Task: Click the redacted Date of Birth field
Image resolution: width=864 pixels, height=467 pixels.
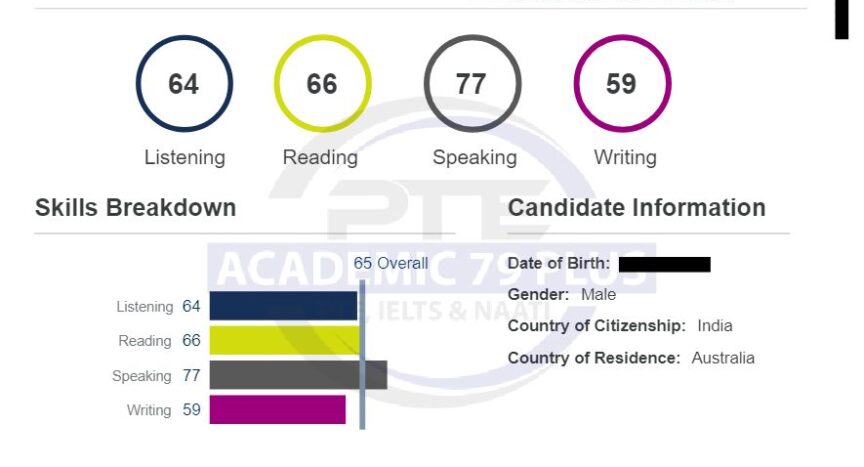Action: (x=665, y=264)
